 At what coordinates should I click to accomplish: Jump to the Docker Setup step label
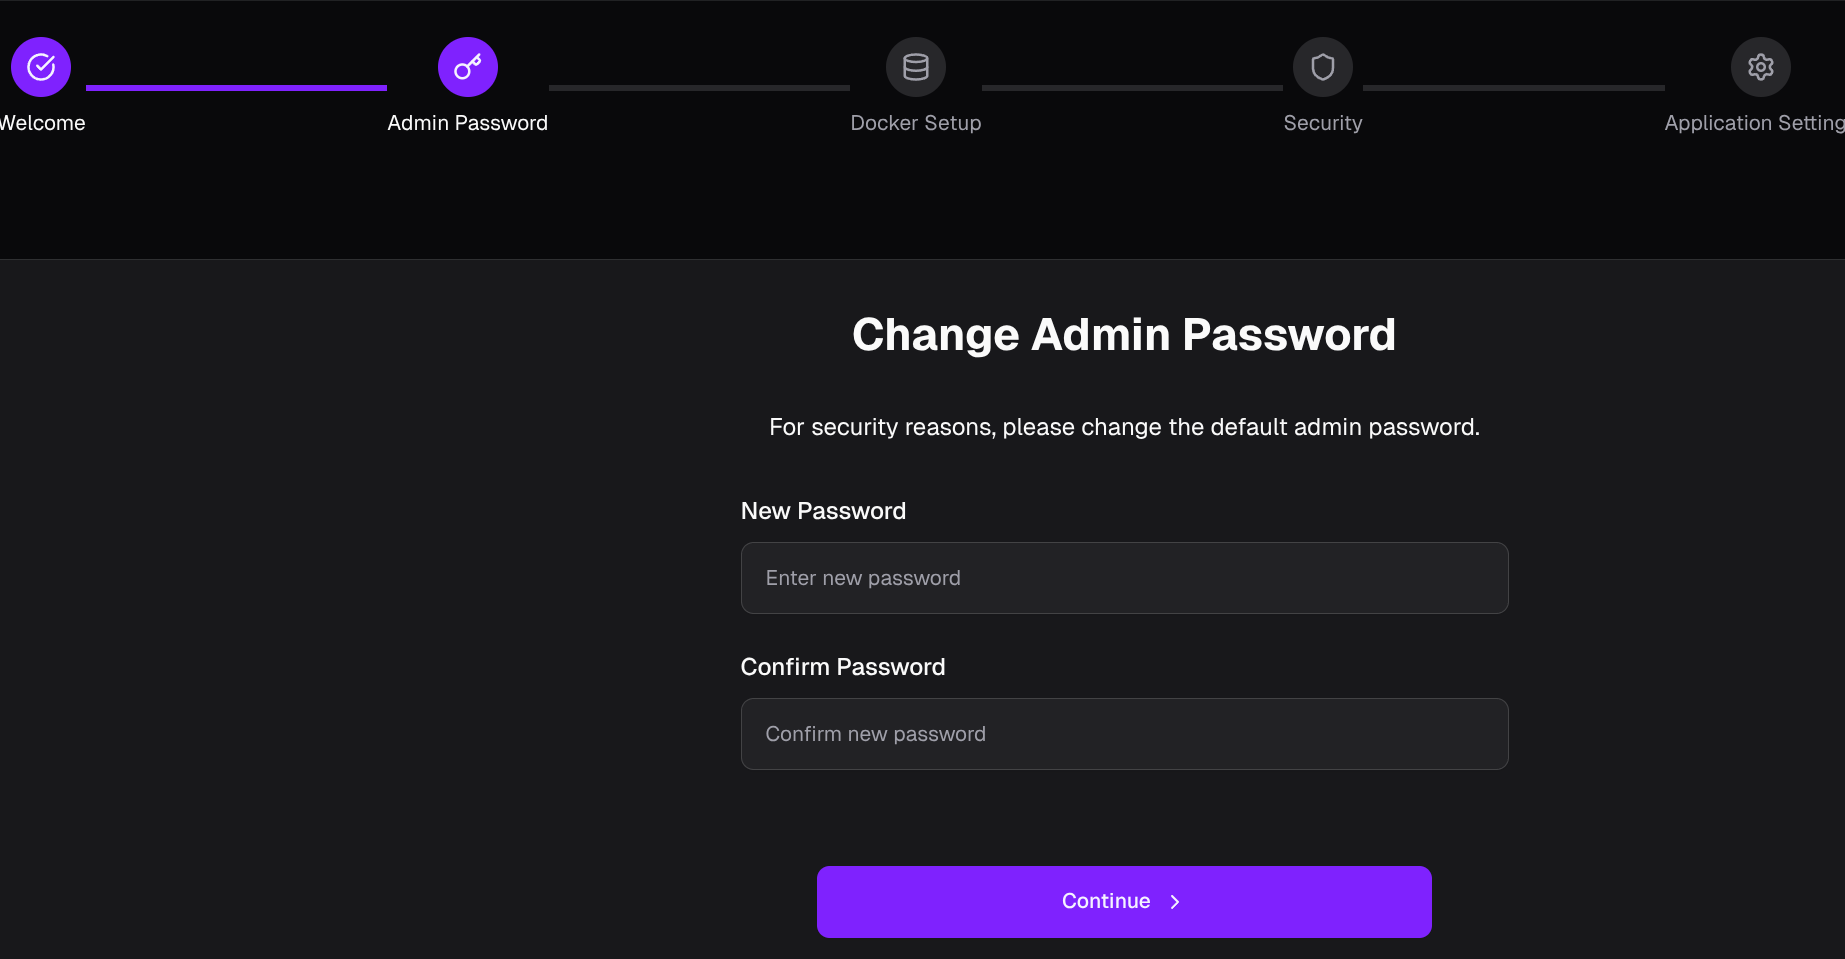point(915,123)
